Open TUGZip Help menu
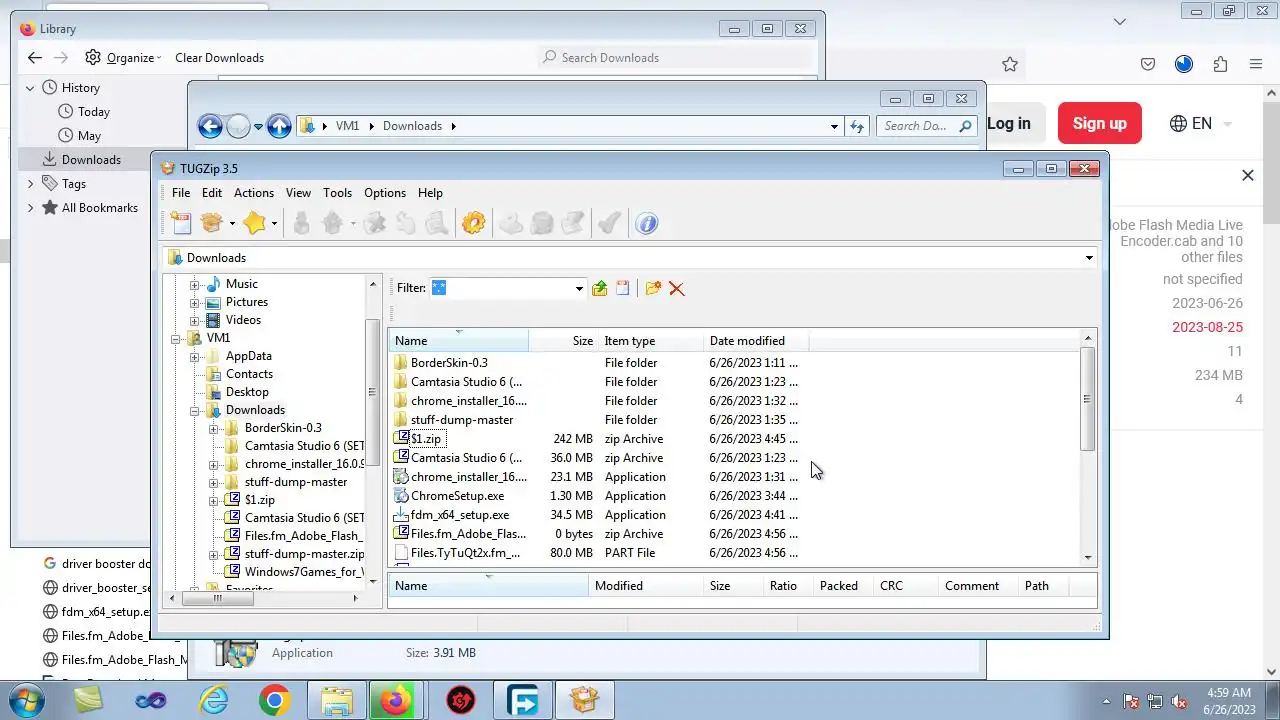The height and width of the screenshot is (720, 1280). click(x=430, y=193)
